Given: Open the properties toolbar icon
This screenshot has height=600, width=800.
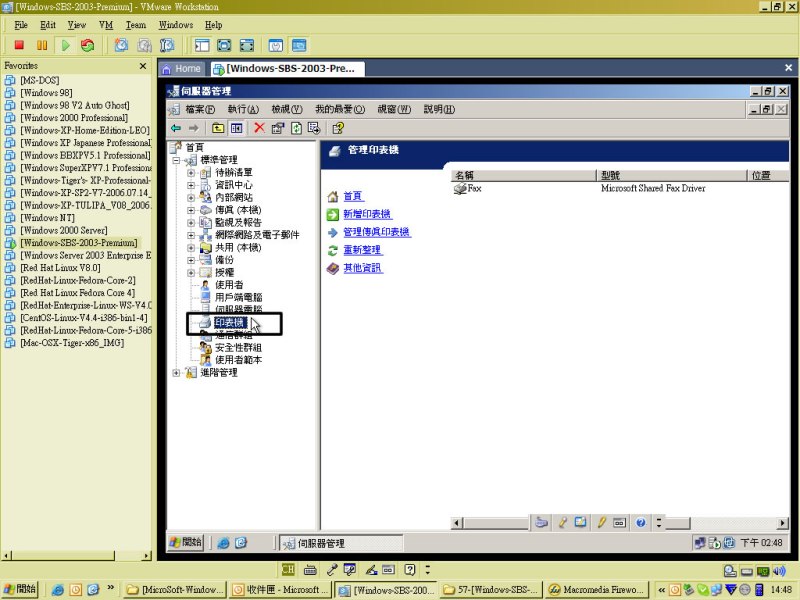Looking at the screenshot, I should (x=278, y=128).
